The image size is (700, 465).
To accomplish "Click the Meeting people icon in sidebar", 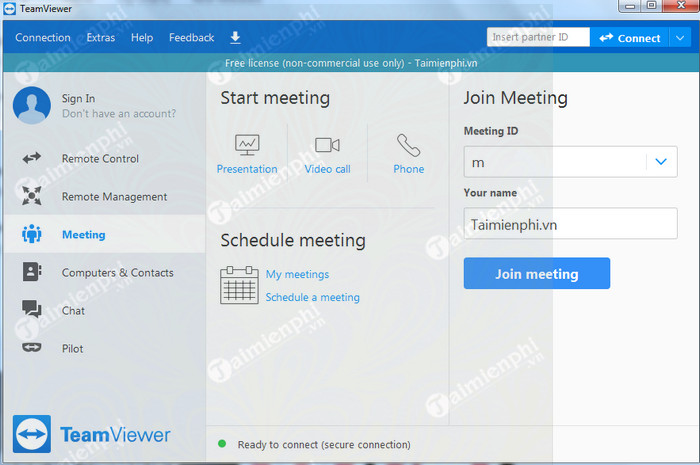I will [32, 234].
